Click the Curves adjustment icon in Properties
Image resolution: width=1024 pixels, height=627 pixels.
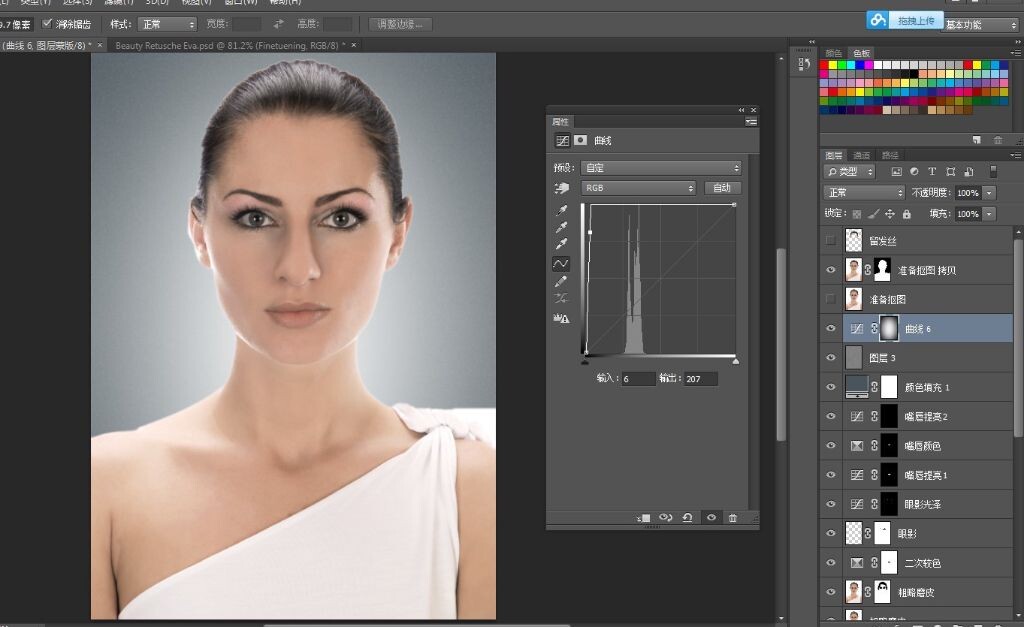(x=562, y=140)
